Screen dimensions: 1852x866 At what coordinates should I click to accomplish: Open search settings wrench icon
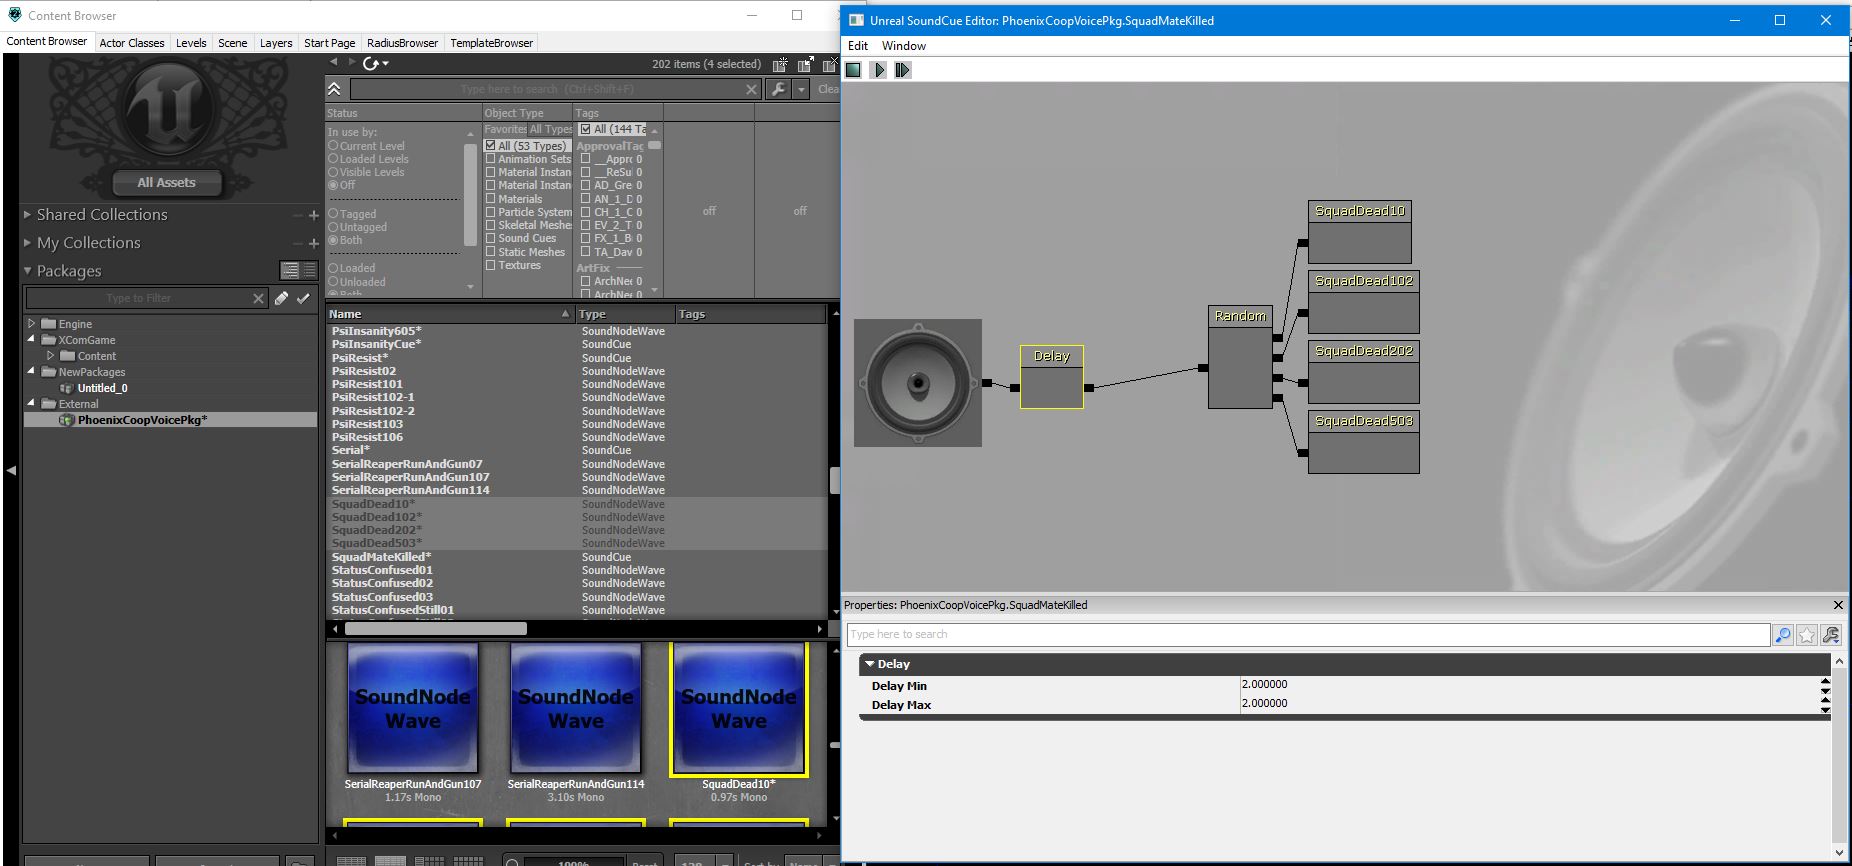click(x=778, y=89)
